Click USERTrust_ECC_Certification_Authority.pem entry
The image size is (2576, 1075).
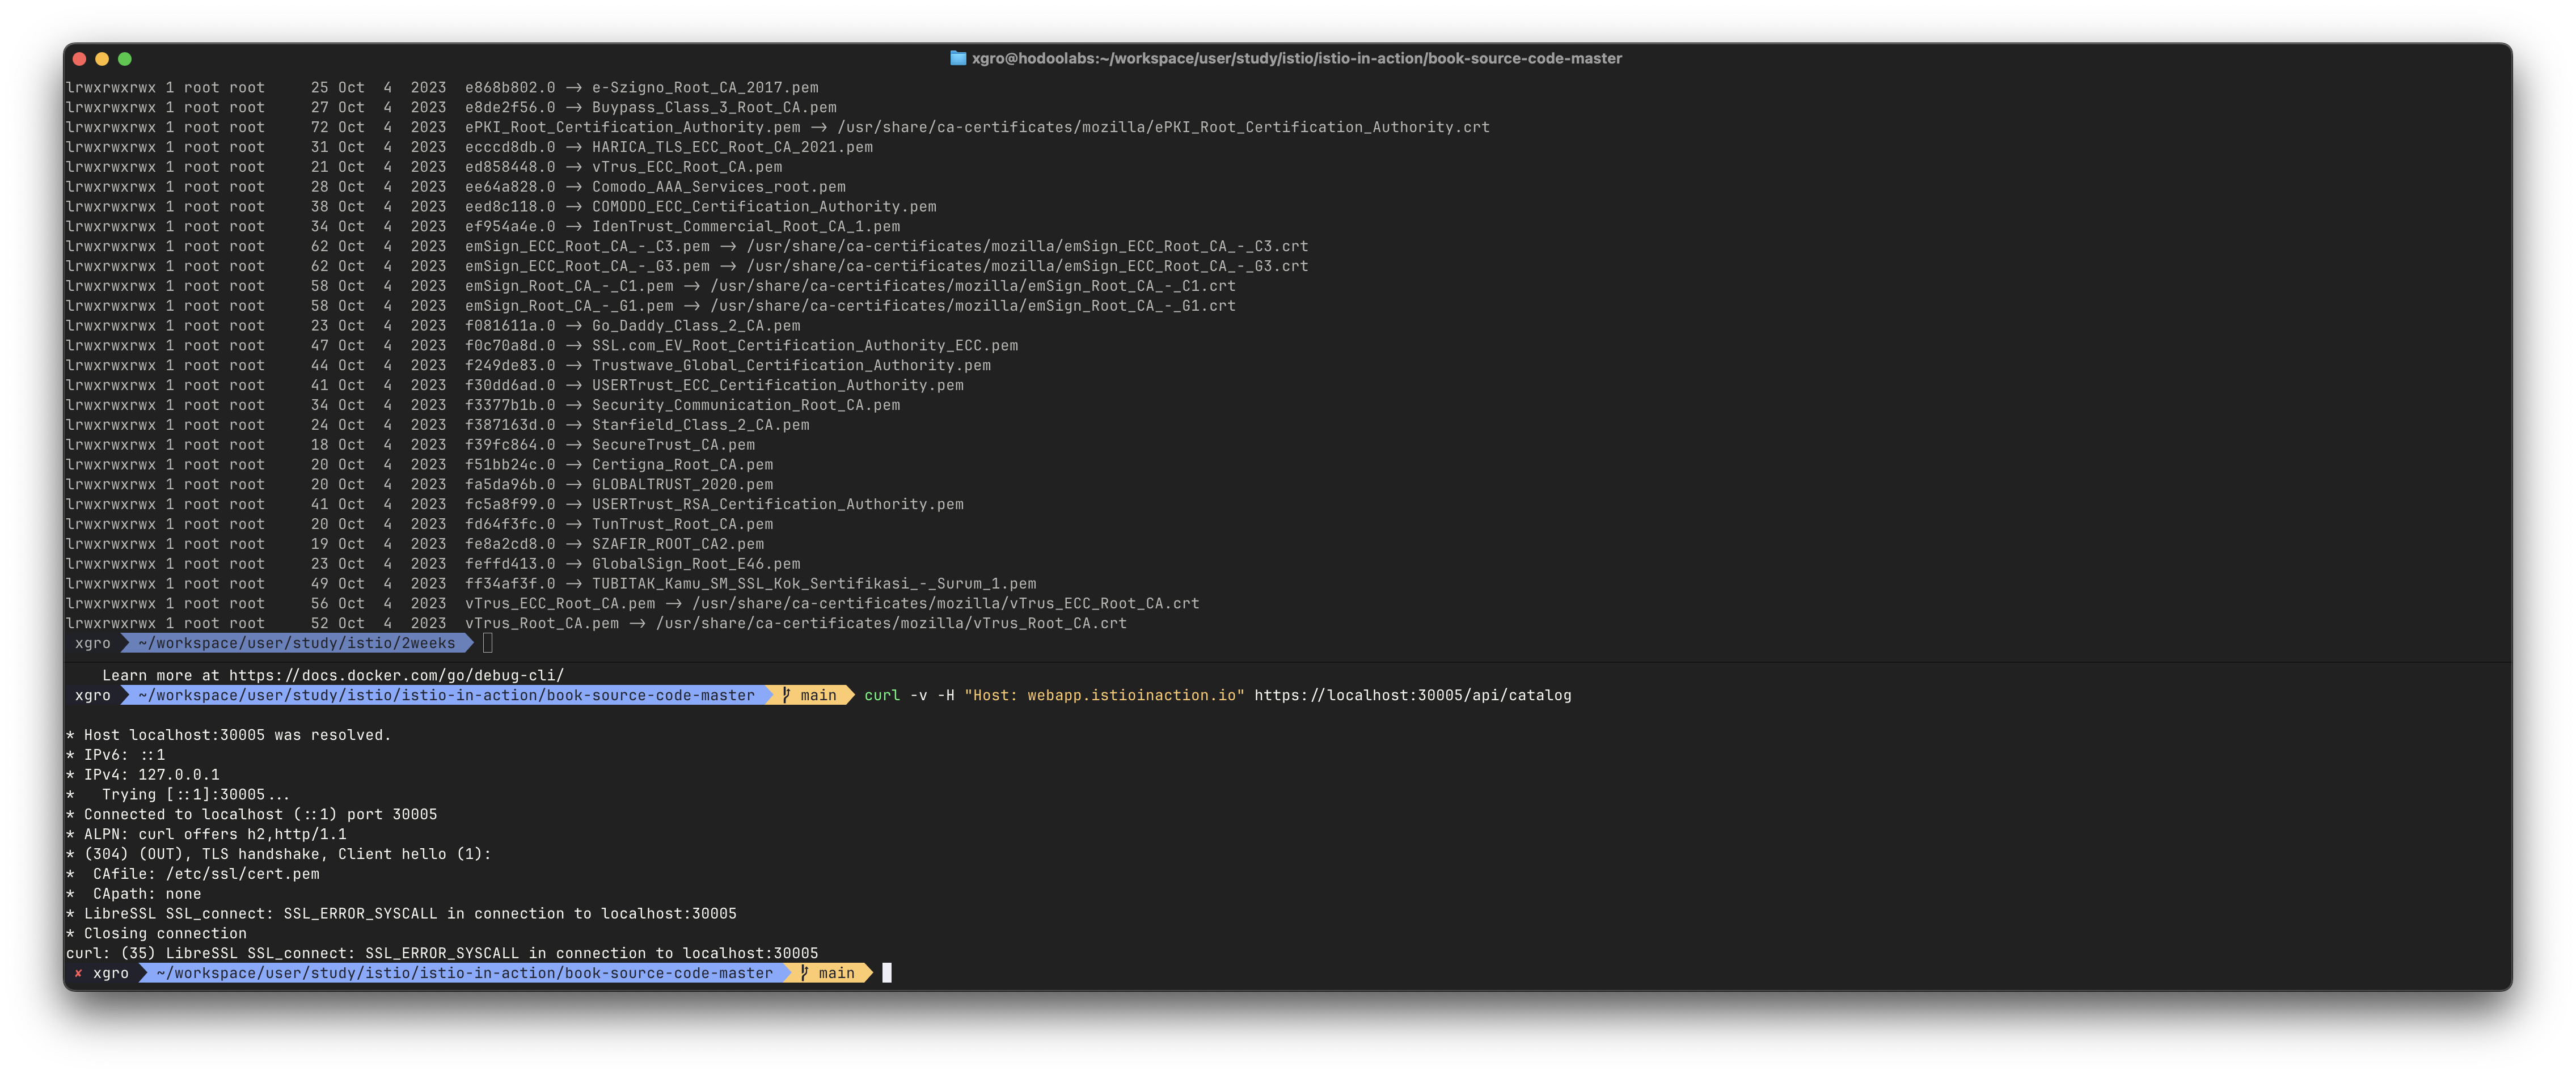[777, 385]
